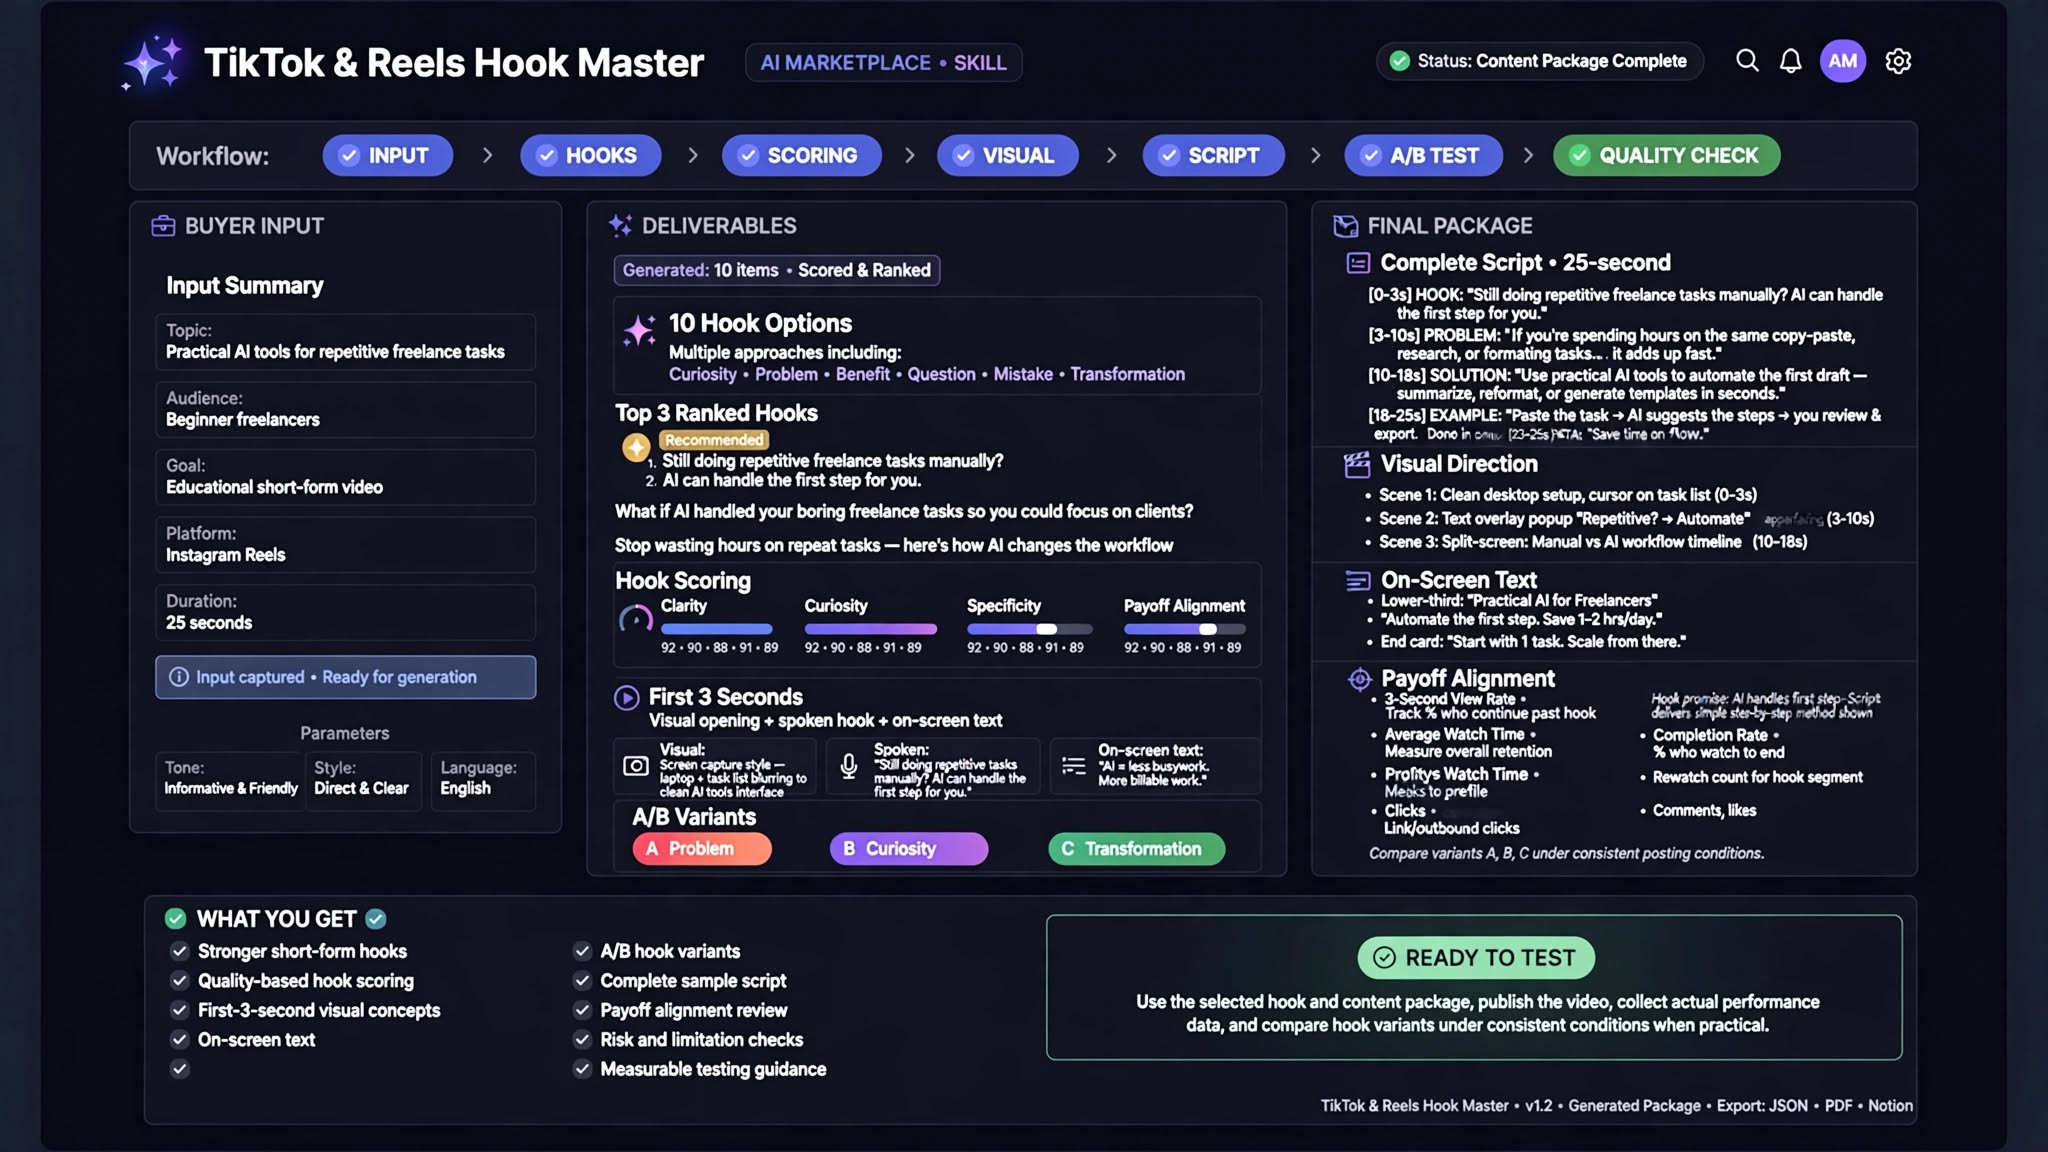This screenshot has height=1152, width=2048.
Task: Click the Benefit hook approach link
Action: point(863,374)
